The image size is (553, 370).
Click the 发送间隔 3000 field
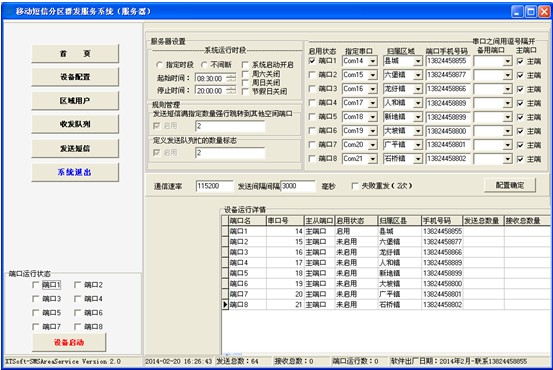coord(298,186)
